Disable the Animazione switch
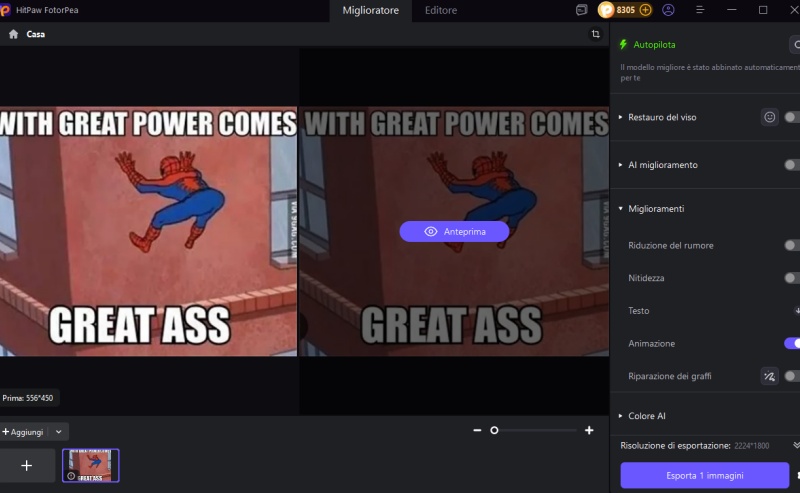Image resolution: width=800 pixels, height=493 pixels. (x=792, y=343)
